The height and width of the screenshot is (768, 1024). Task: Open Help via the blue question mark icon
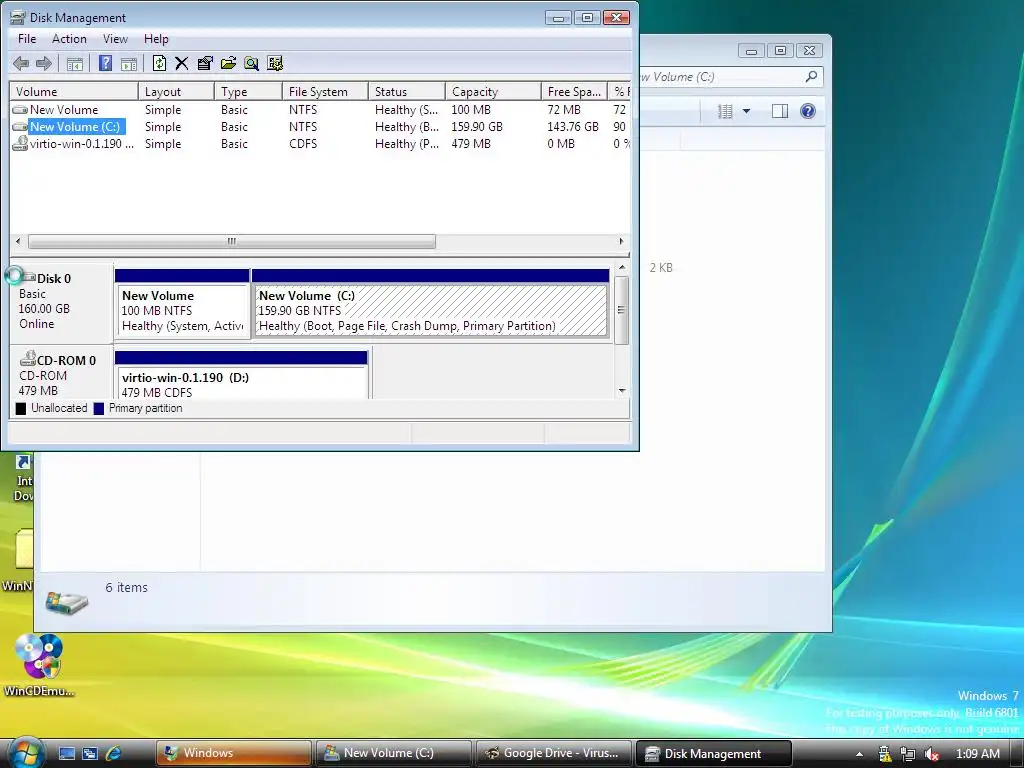[x=105, y=63]
